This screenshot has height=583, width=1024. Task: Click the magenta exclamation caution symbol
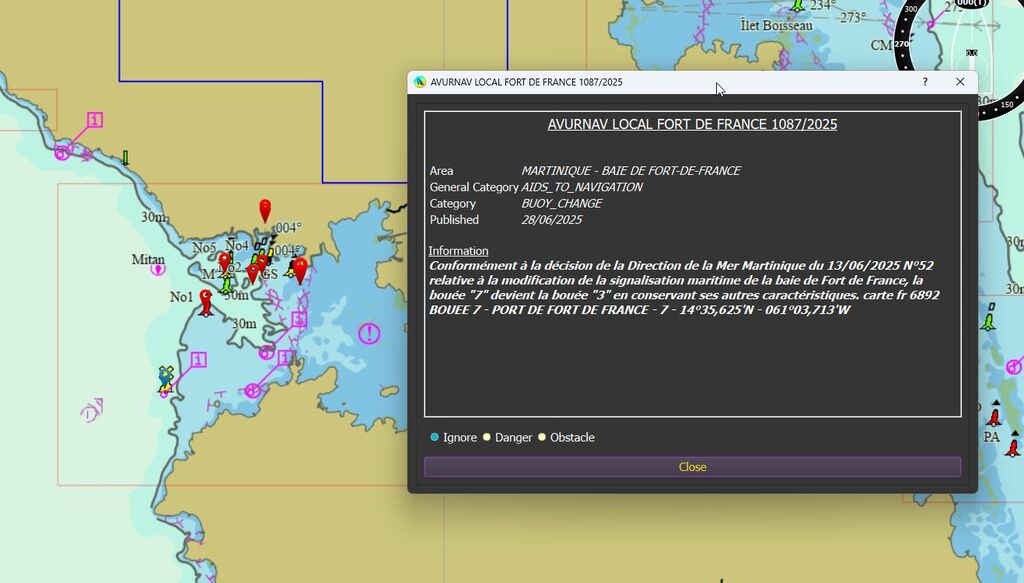370,333
